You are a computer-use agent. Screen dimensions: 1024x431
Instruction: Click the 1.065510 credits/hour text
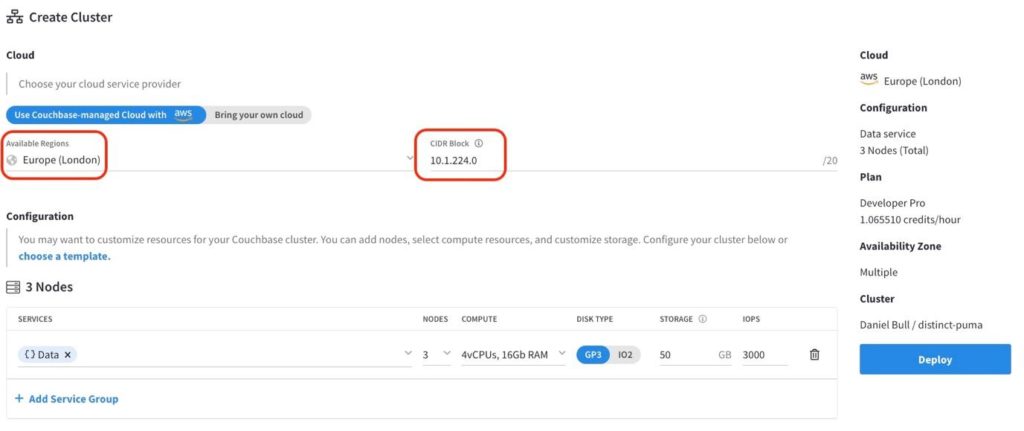[910, 219]
